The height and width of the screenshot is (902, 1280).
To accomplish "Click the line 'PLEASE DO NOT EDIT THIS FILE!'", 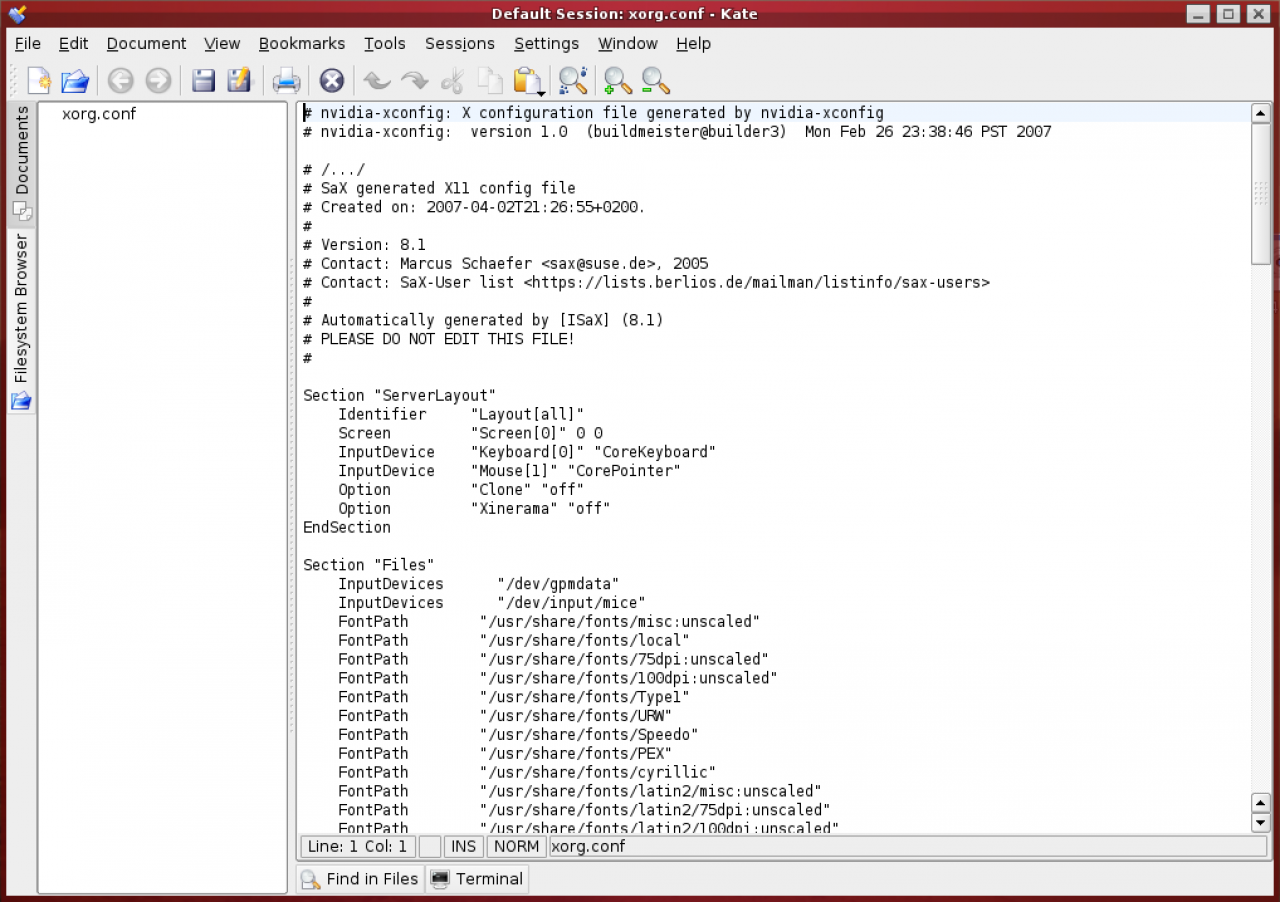I will [439, 339].
